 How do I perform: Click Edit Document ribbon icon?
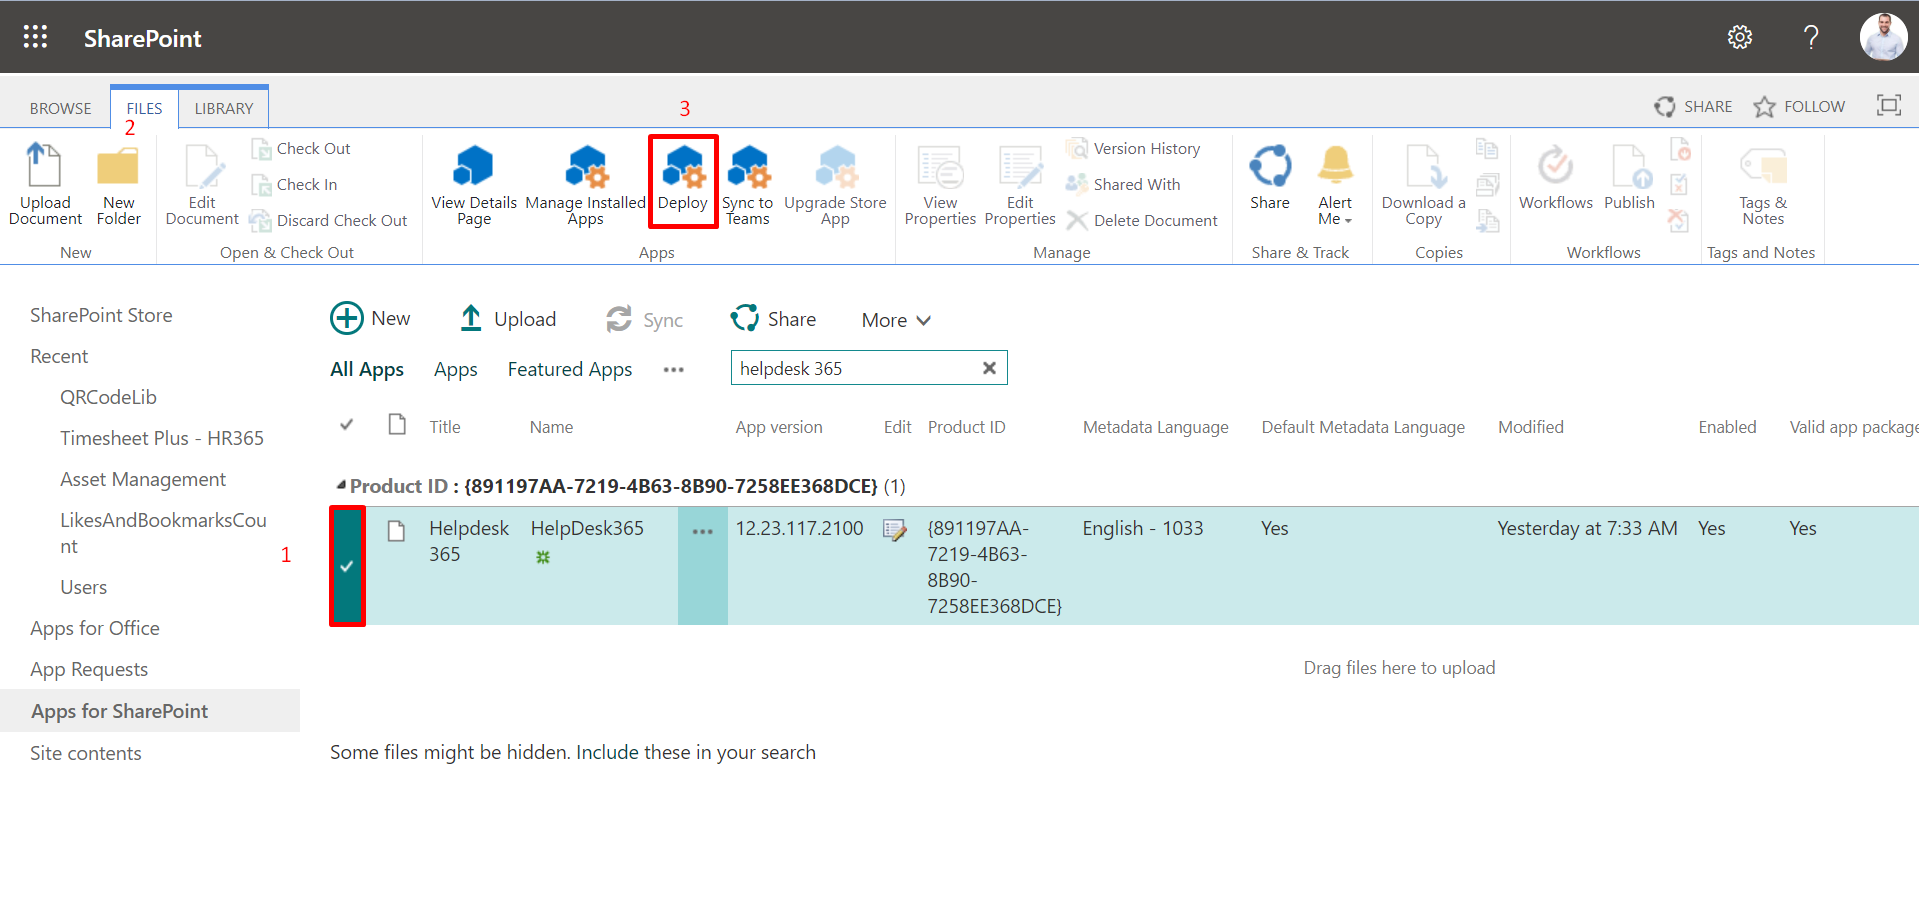coord(202,185)
